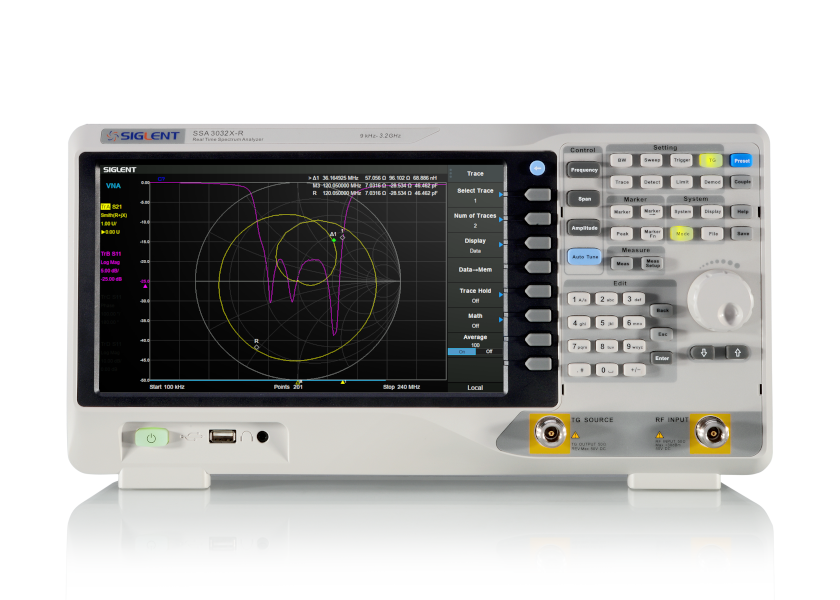
Task: Open the System menu key
Action: pyautogui.click(x=682, y=211)
